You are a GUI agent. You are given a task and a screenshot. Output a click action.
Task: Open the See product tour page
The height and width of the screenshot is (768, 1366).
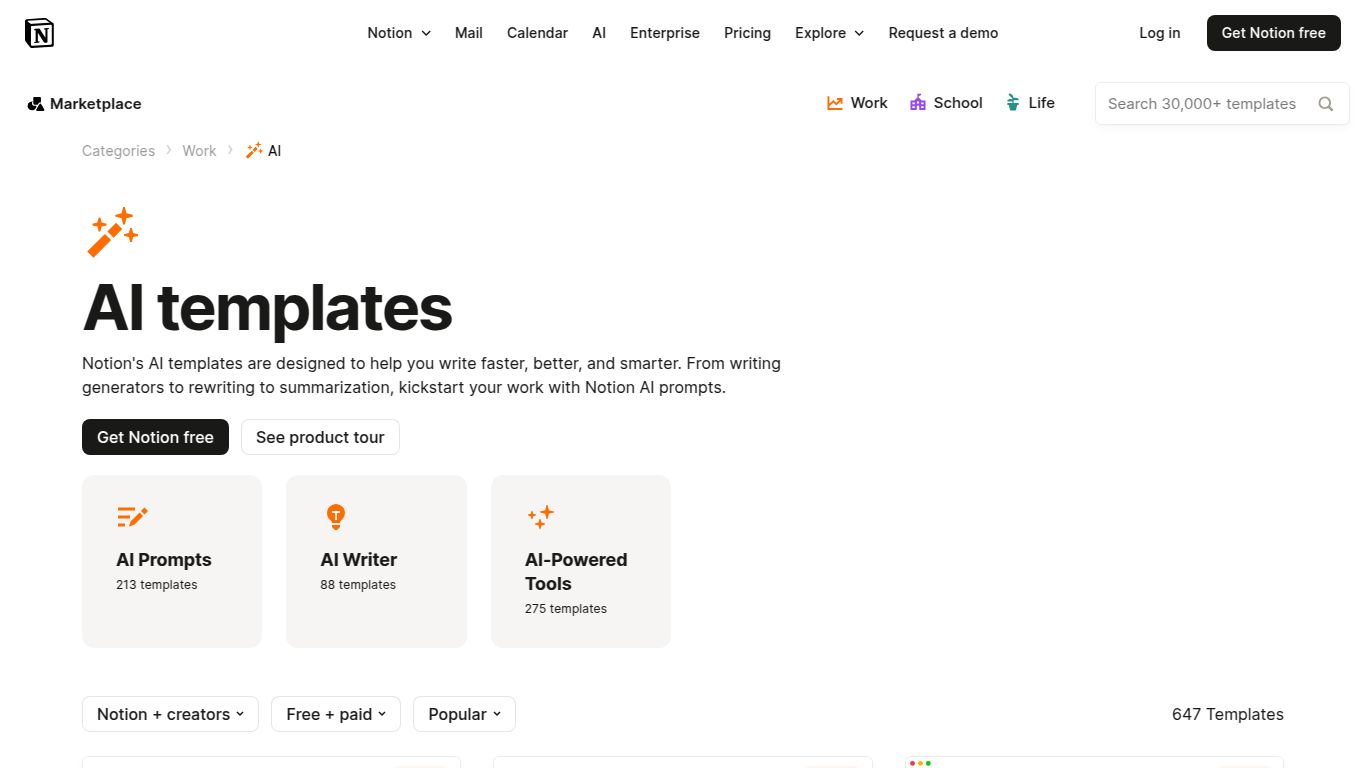[320, 437]
